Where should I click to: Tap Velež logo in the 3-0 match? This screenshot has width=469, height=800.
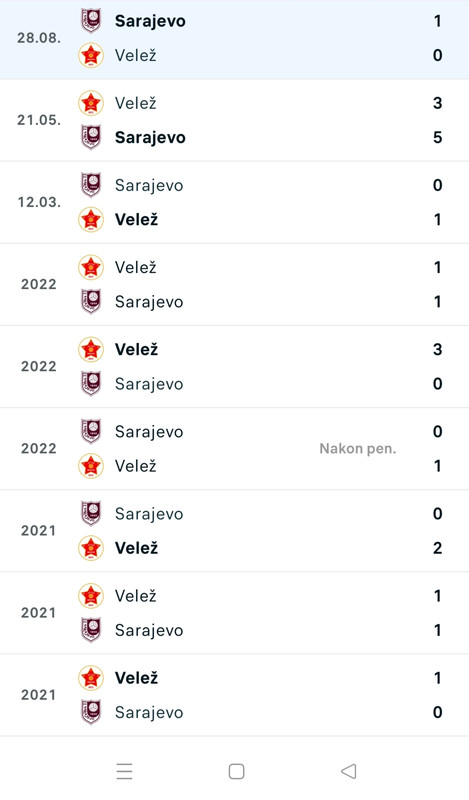91,349
